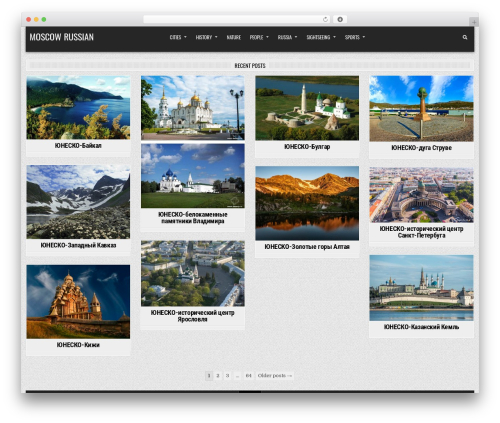Open the Yaroslavl aerial city thumbnail
The width and height of the screenshot is (500, 423).
pos(193,274)
